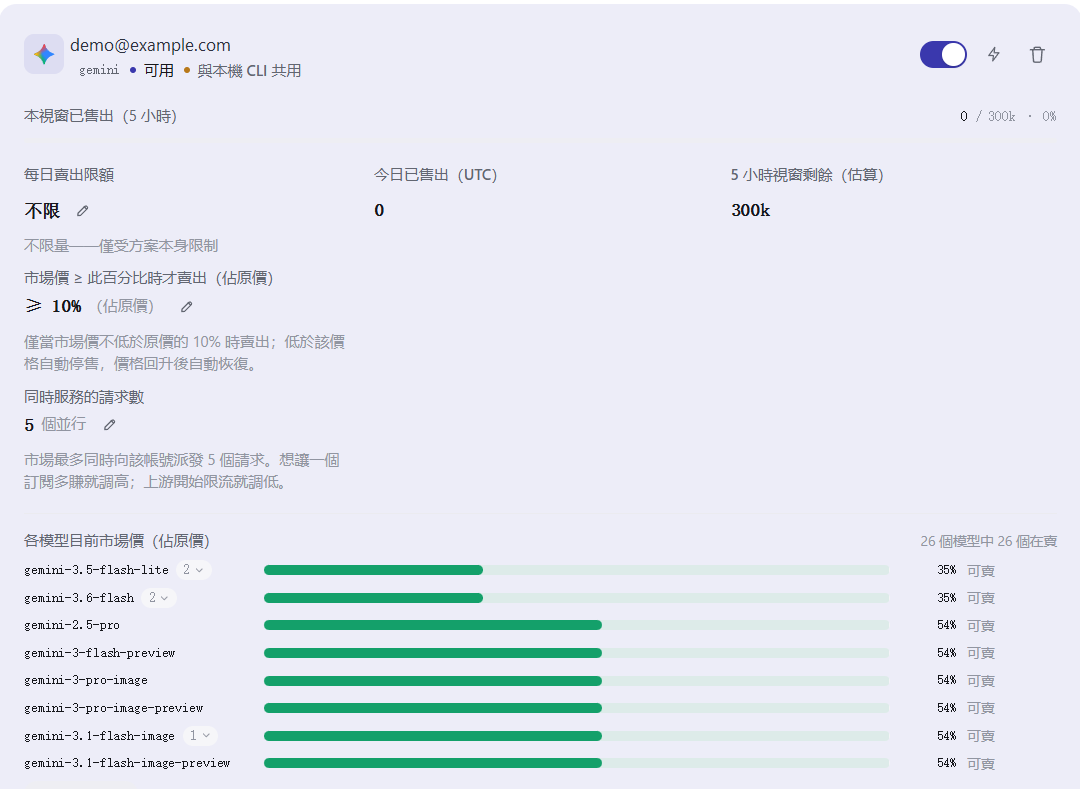
Task: Click the gemini-2.5-pro model name
Action: point(72,625)
